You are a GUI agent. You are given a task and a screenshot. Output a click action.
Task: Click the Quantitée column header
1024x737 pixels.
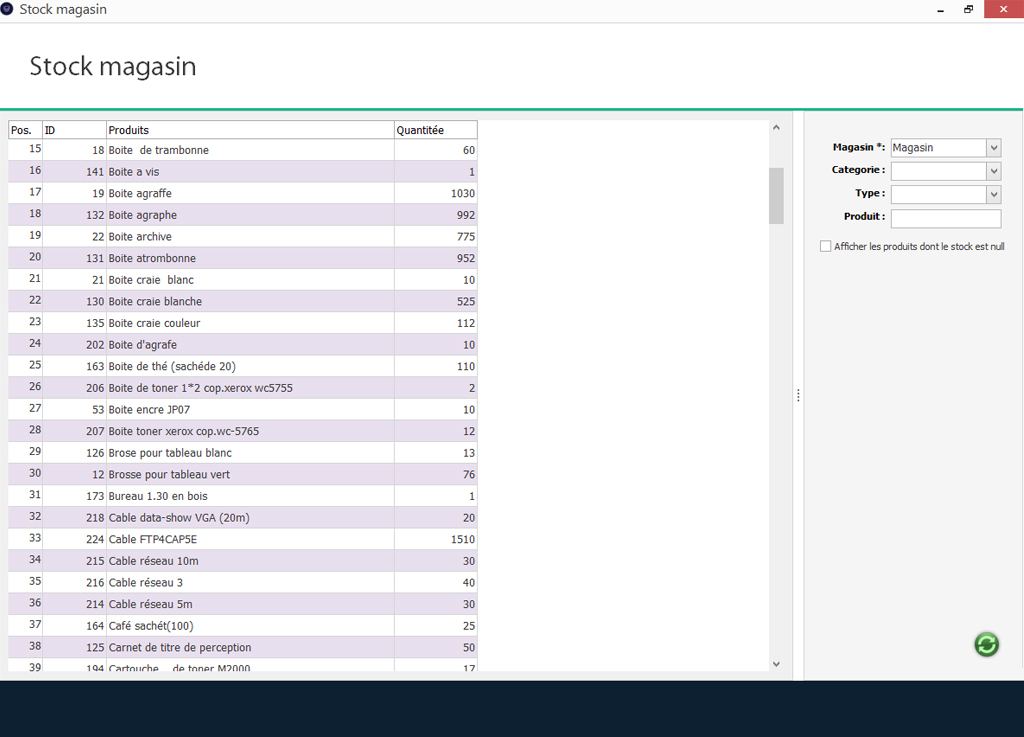click(435, 130)
